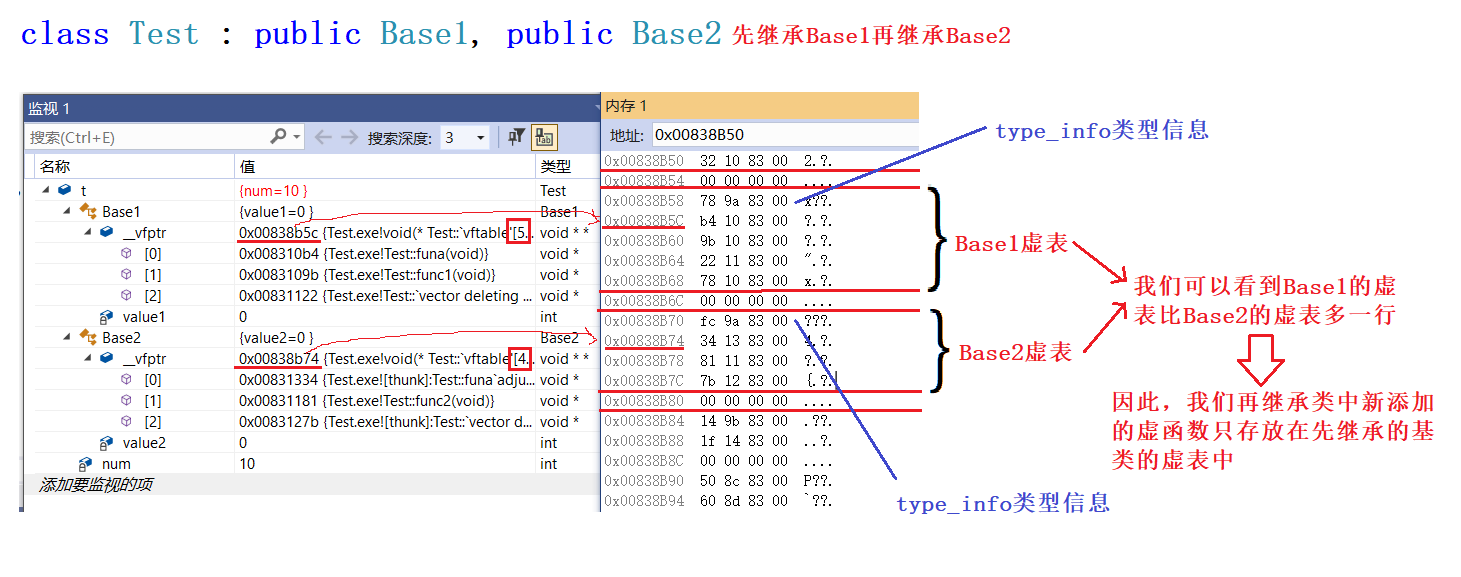Click the filter pin icon in watch toolbar

516,137
